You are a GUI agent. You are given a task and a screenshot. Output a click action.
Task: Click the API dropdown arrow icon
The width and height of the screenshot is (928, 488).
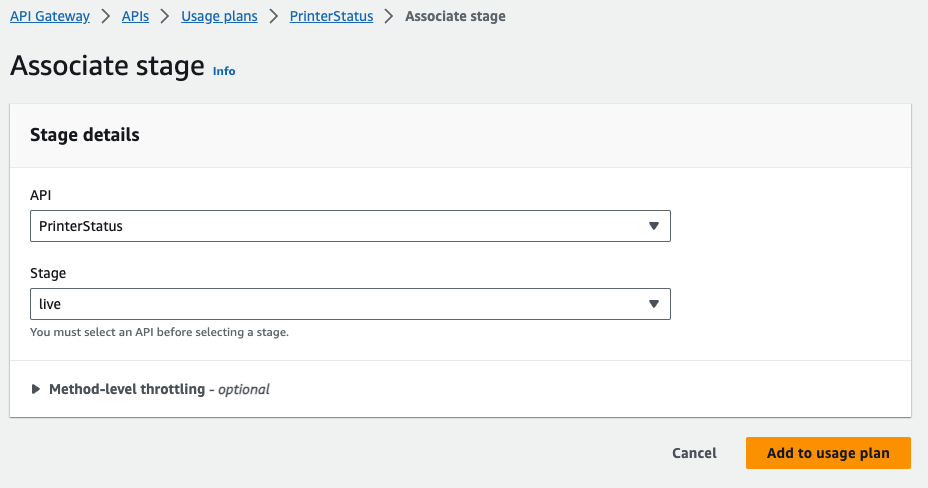pos(653,226)
